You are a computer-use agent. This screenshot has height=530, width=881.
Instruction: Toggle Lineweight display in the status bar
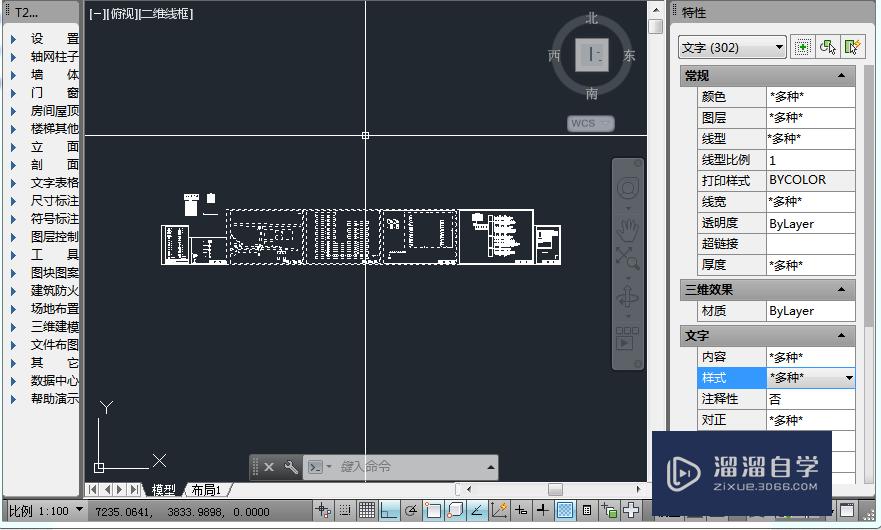[543, 510]
